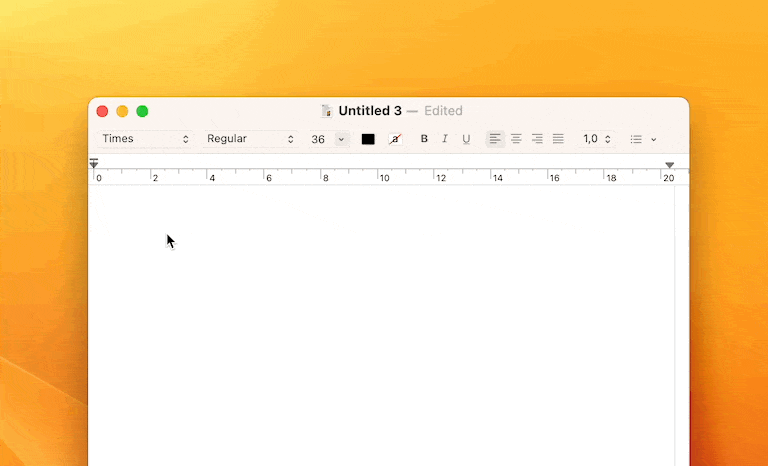768x466 pixels.
Task: Align text to the left
Action: 495,139
